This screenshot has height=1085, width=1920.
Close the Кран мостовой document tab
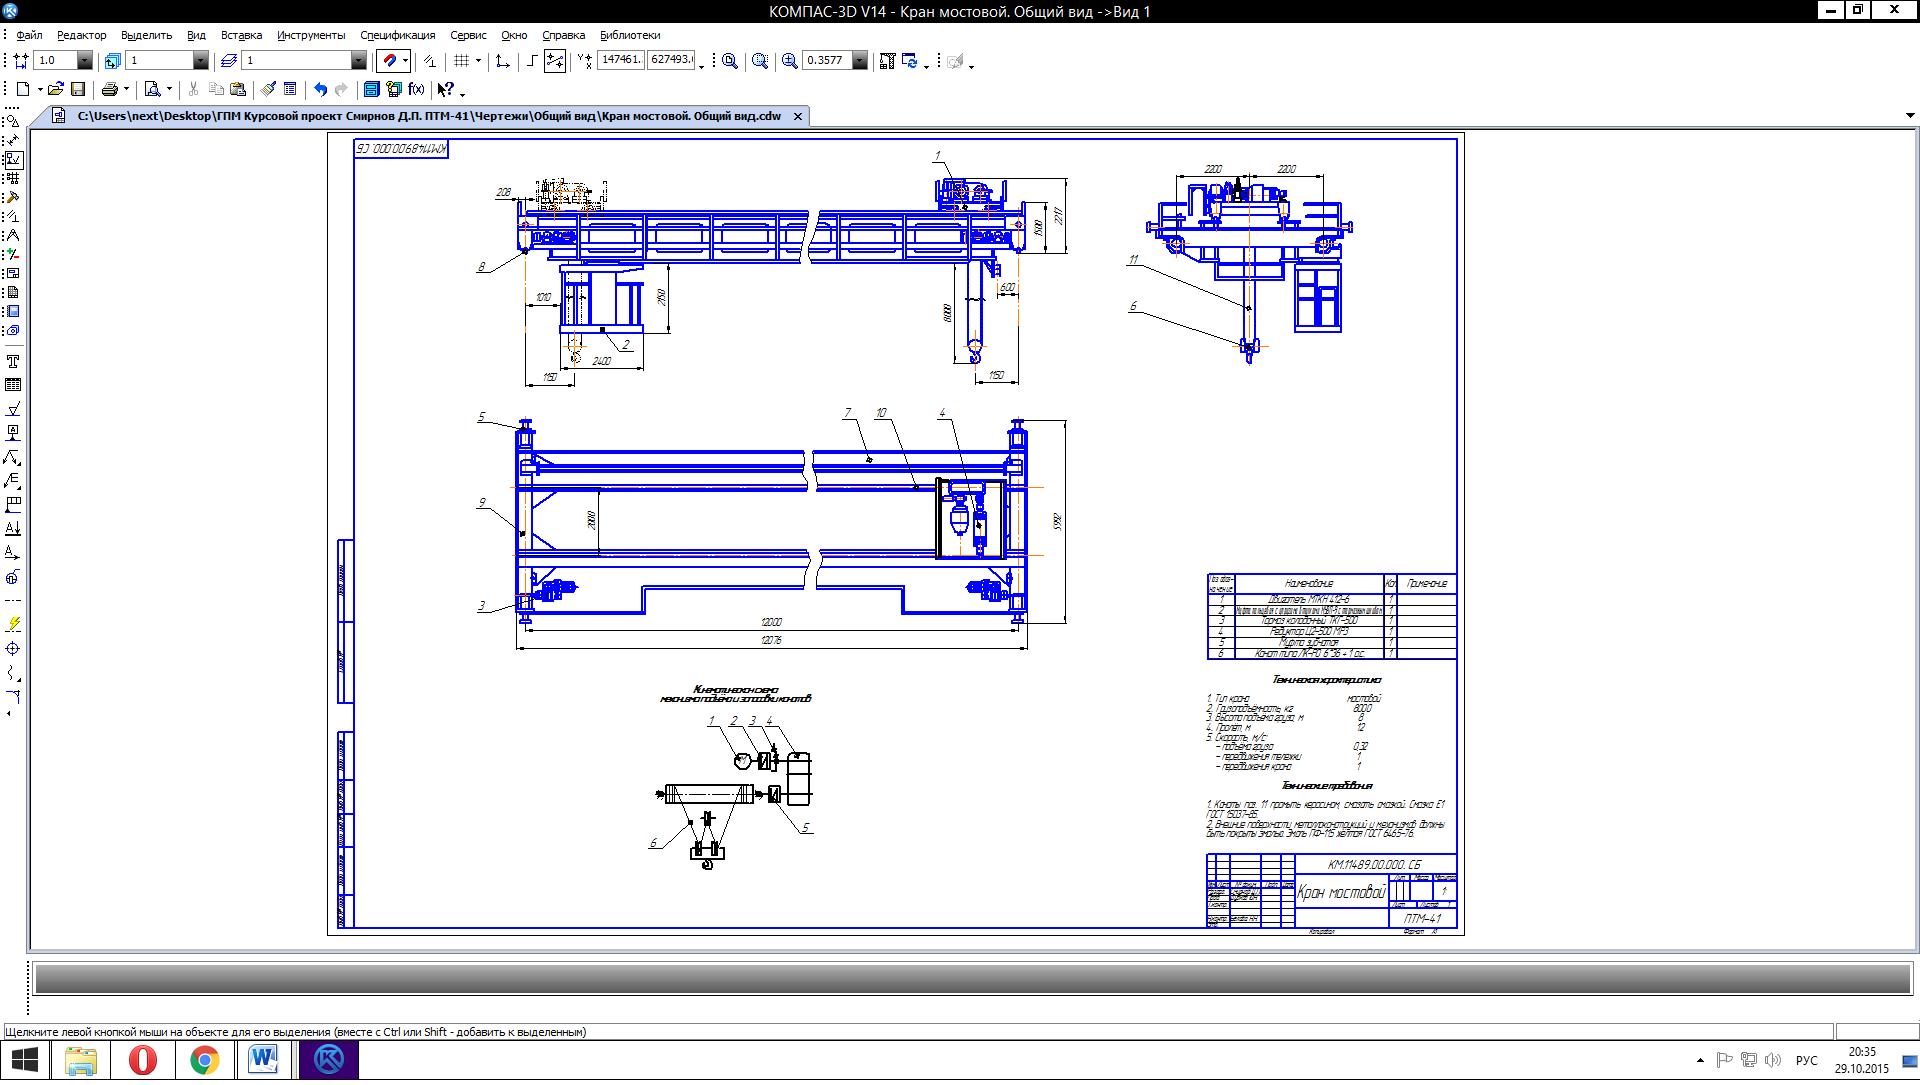pyautogui.click(x=798, y=116)
